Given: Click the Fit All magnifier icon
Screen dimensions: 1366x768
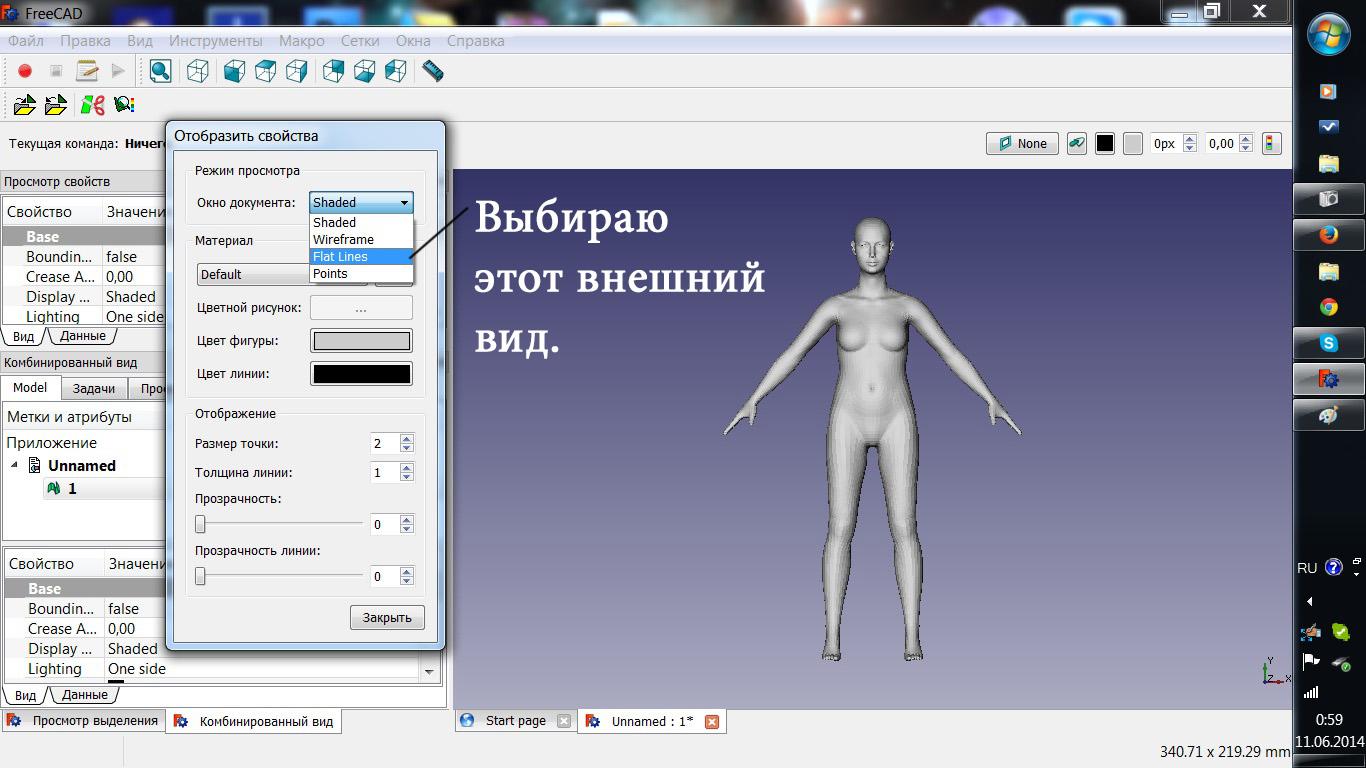Looking at the screenshot, I should (x=160, y=71).
